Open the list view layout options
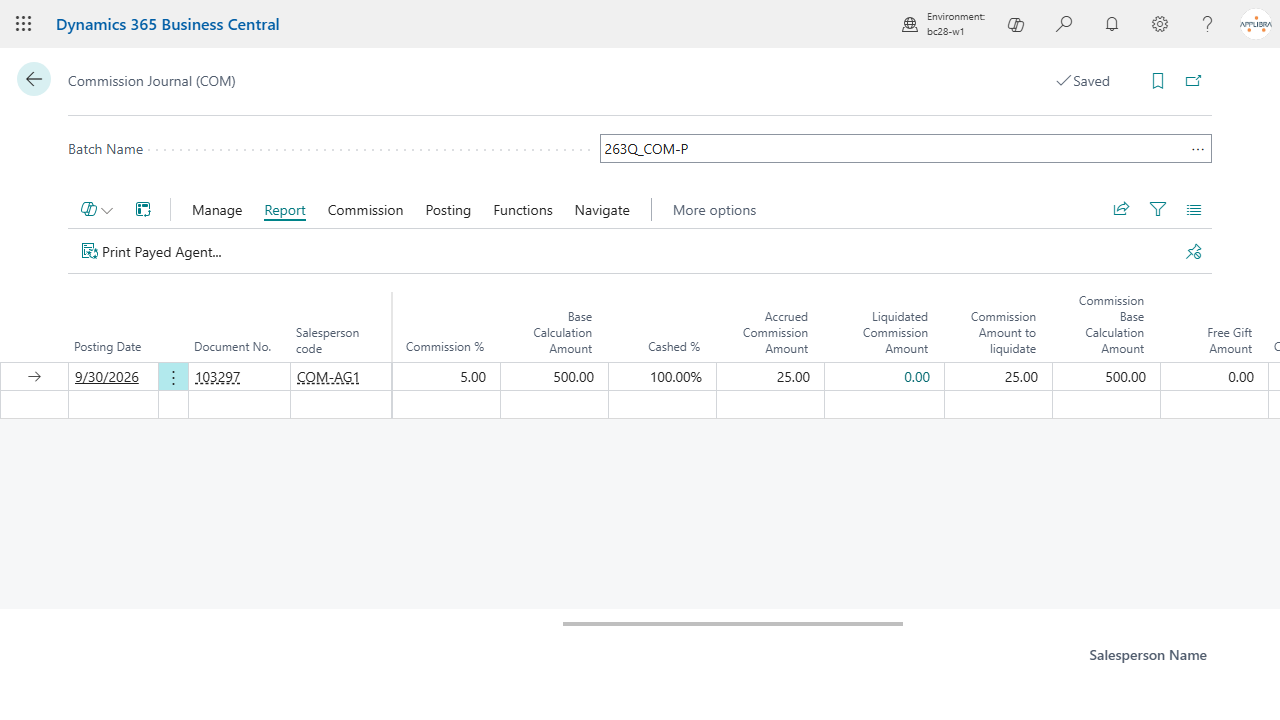Image resolution: width=1280 pixels, height=720 pixels. (1194, 210)
